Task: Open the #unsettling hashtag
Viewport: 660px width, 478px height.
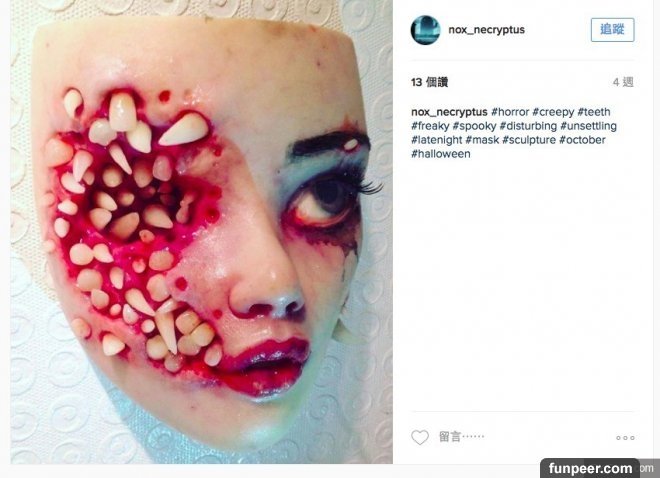Action: [x=588, y=126]
